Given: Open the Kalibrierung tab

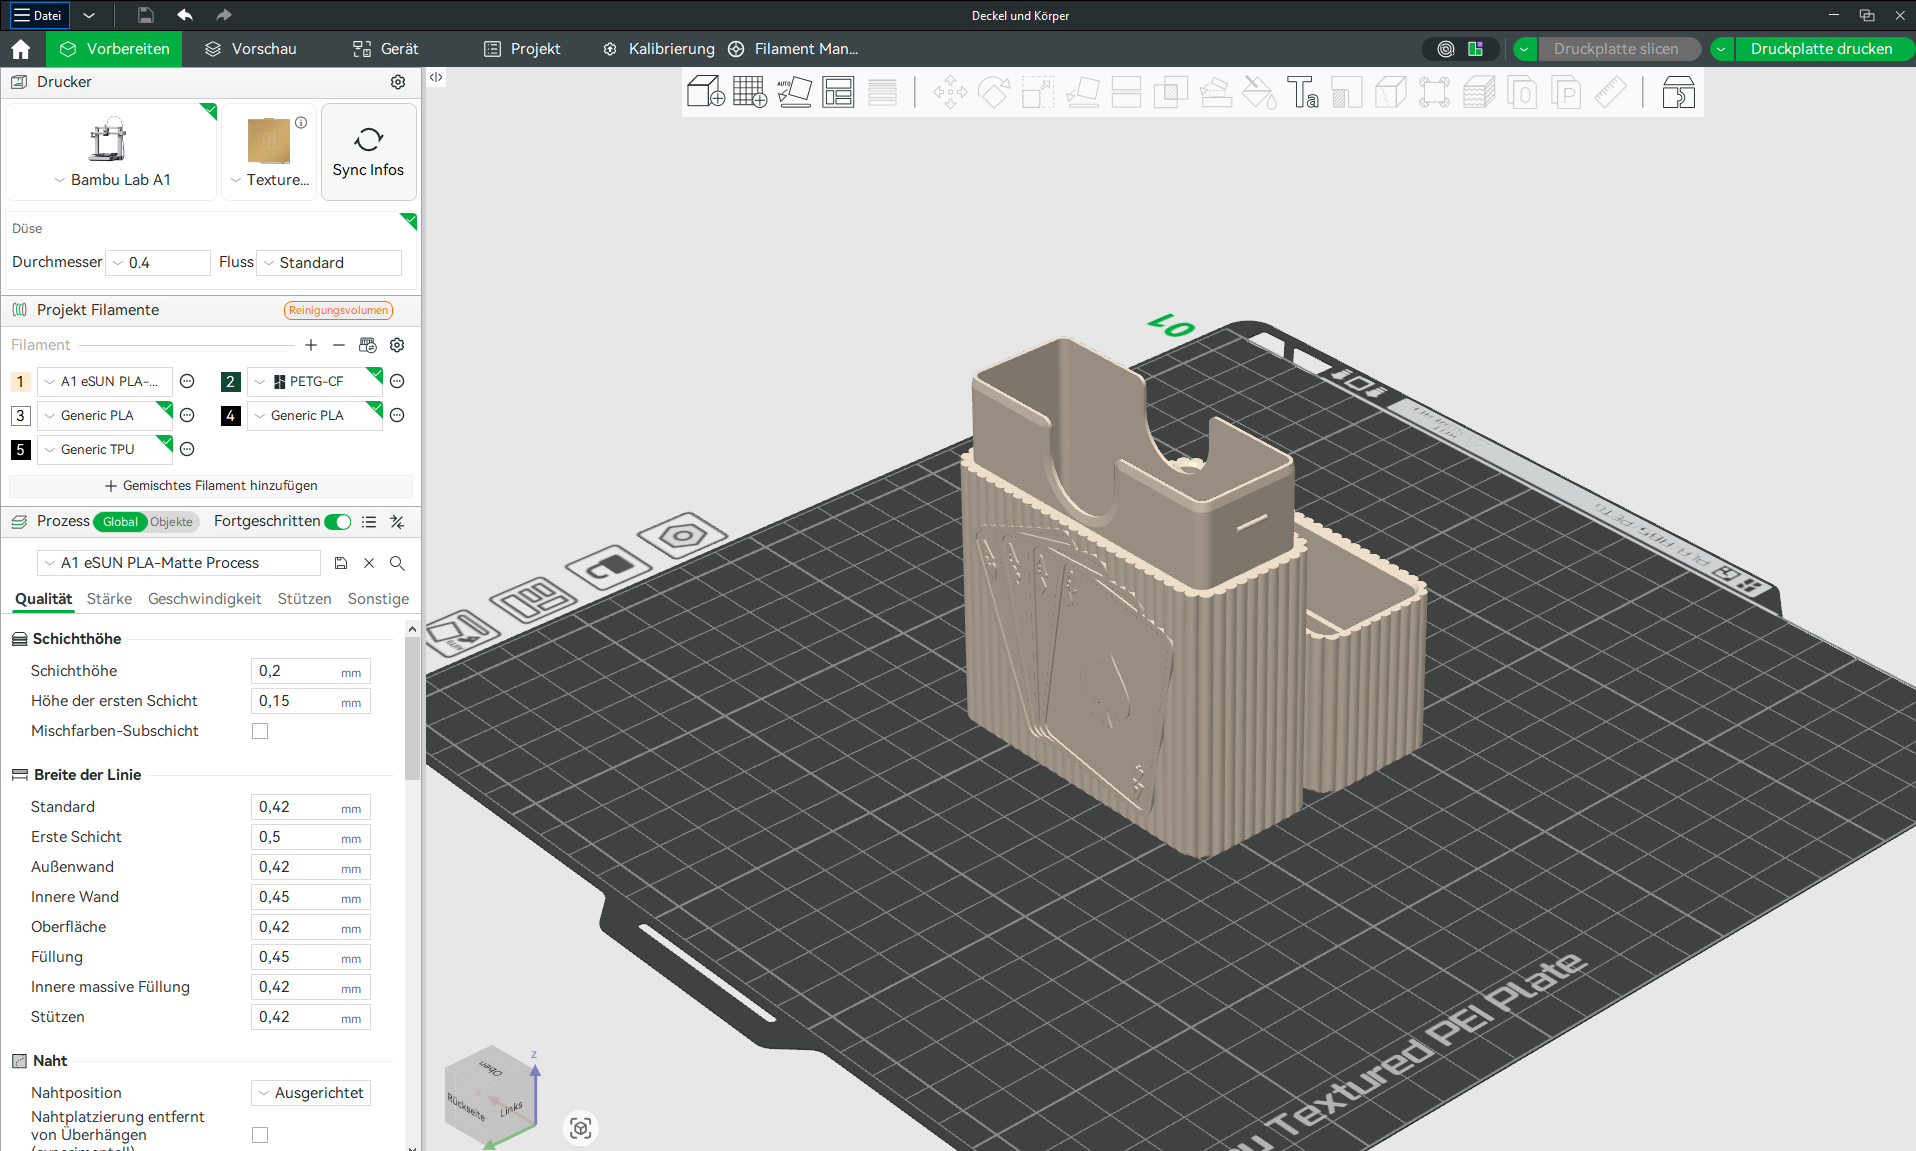Looking at the screenshot, I should (659, 49).
